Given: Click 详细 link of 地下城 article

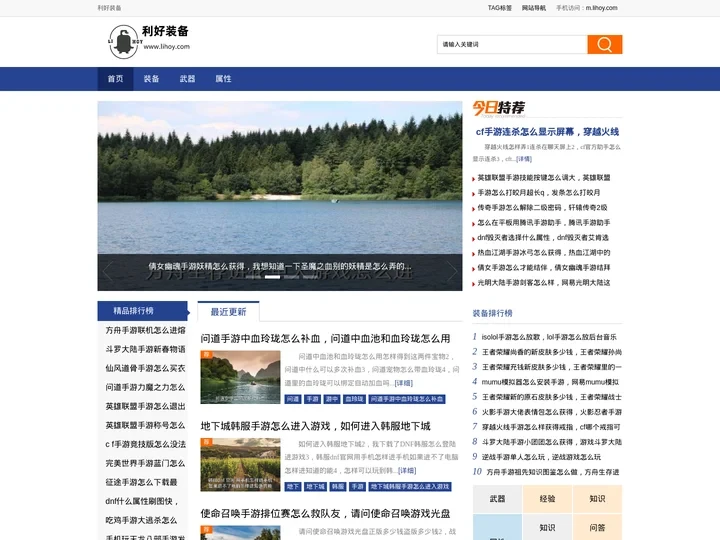Looking at the screenshot, I should coord(407,471).
